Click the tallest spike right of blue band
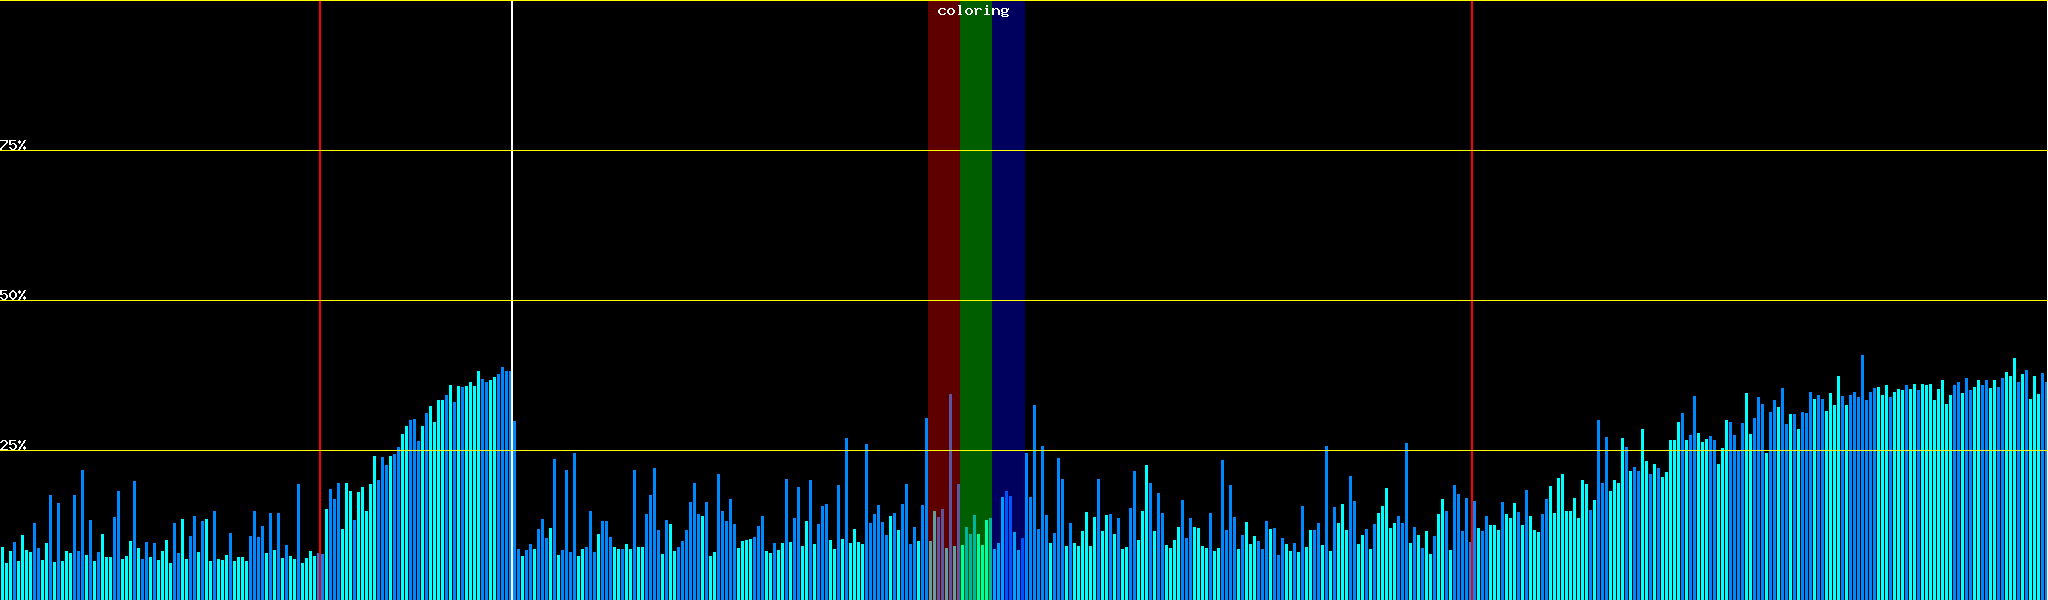2048x600 pixels. point(1034,500)
